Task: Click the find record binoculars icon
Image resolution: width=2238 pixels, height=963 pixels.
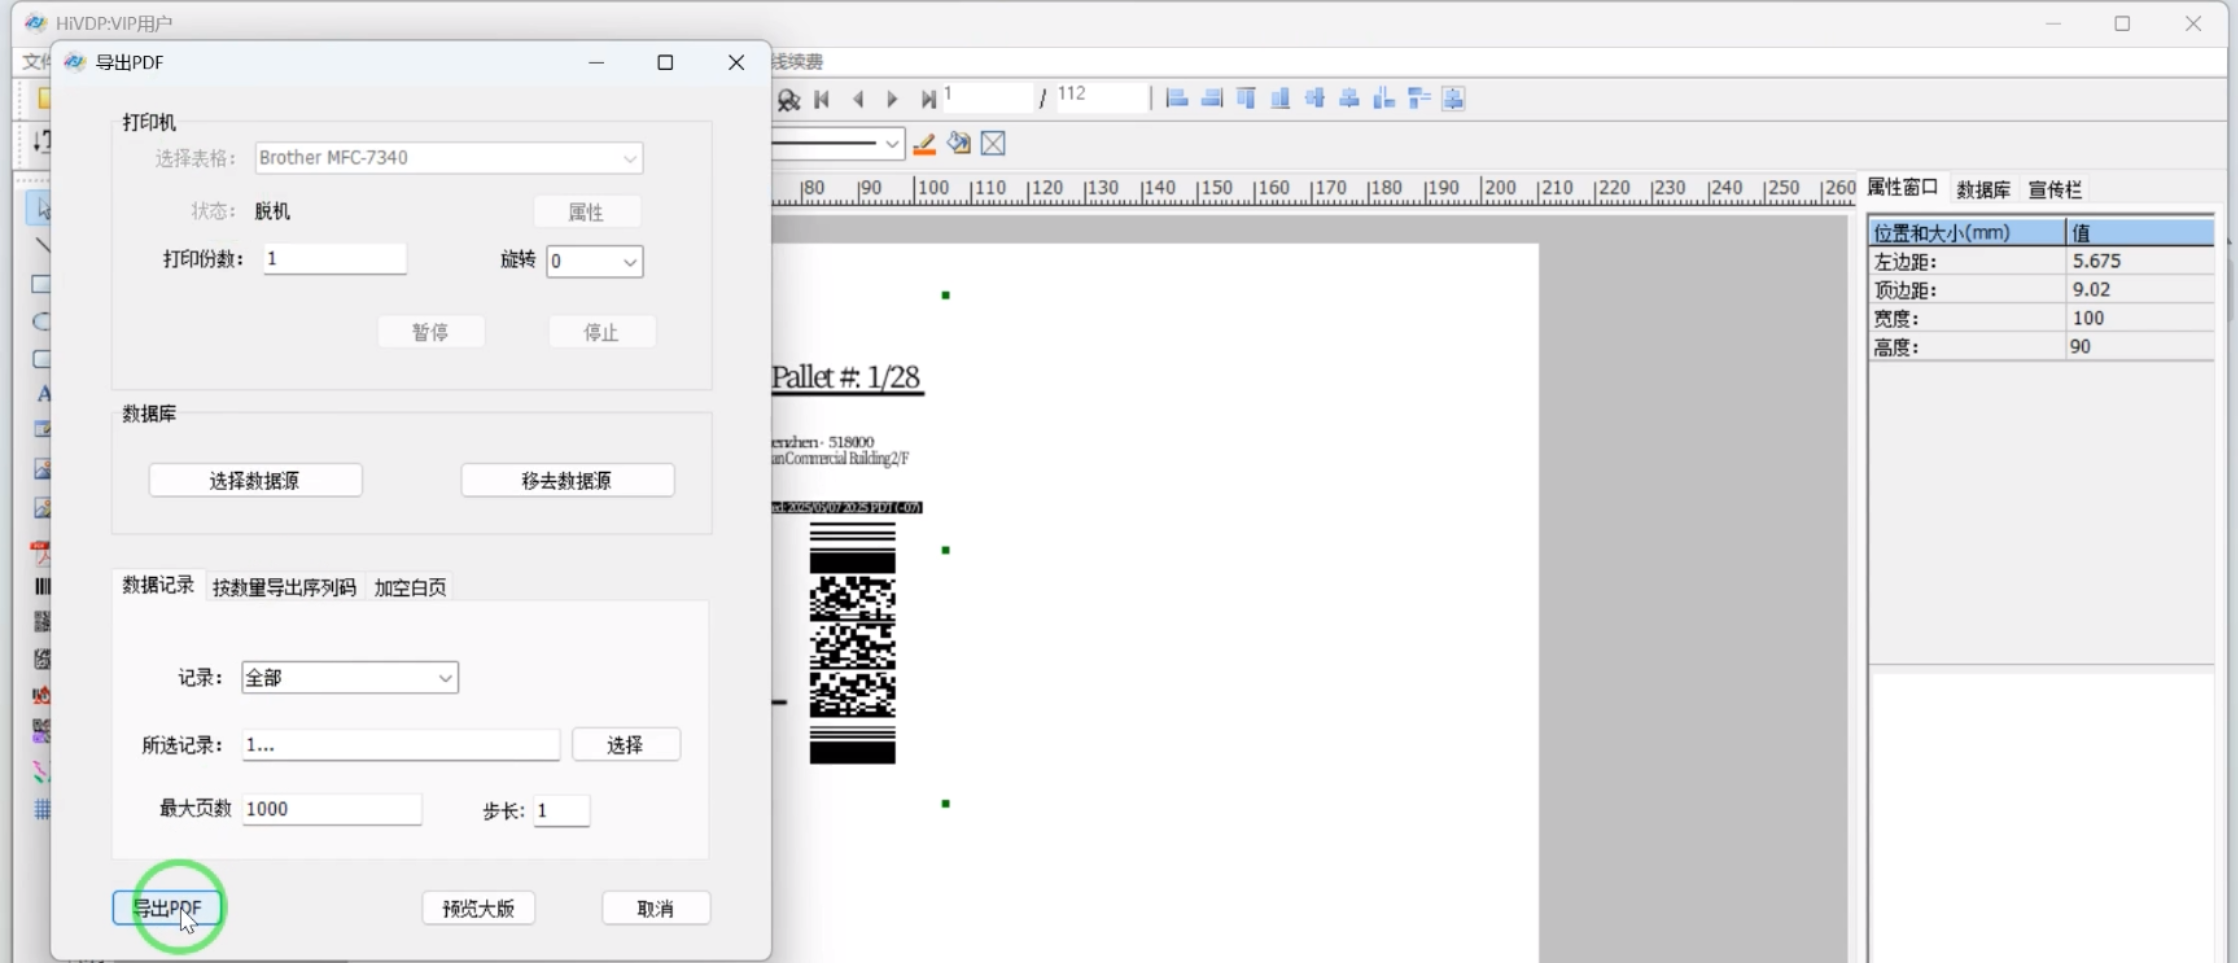Action: [x=789, y=99]
